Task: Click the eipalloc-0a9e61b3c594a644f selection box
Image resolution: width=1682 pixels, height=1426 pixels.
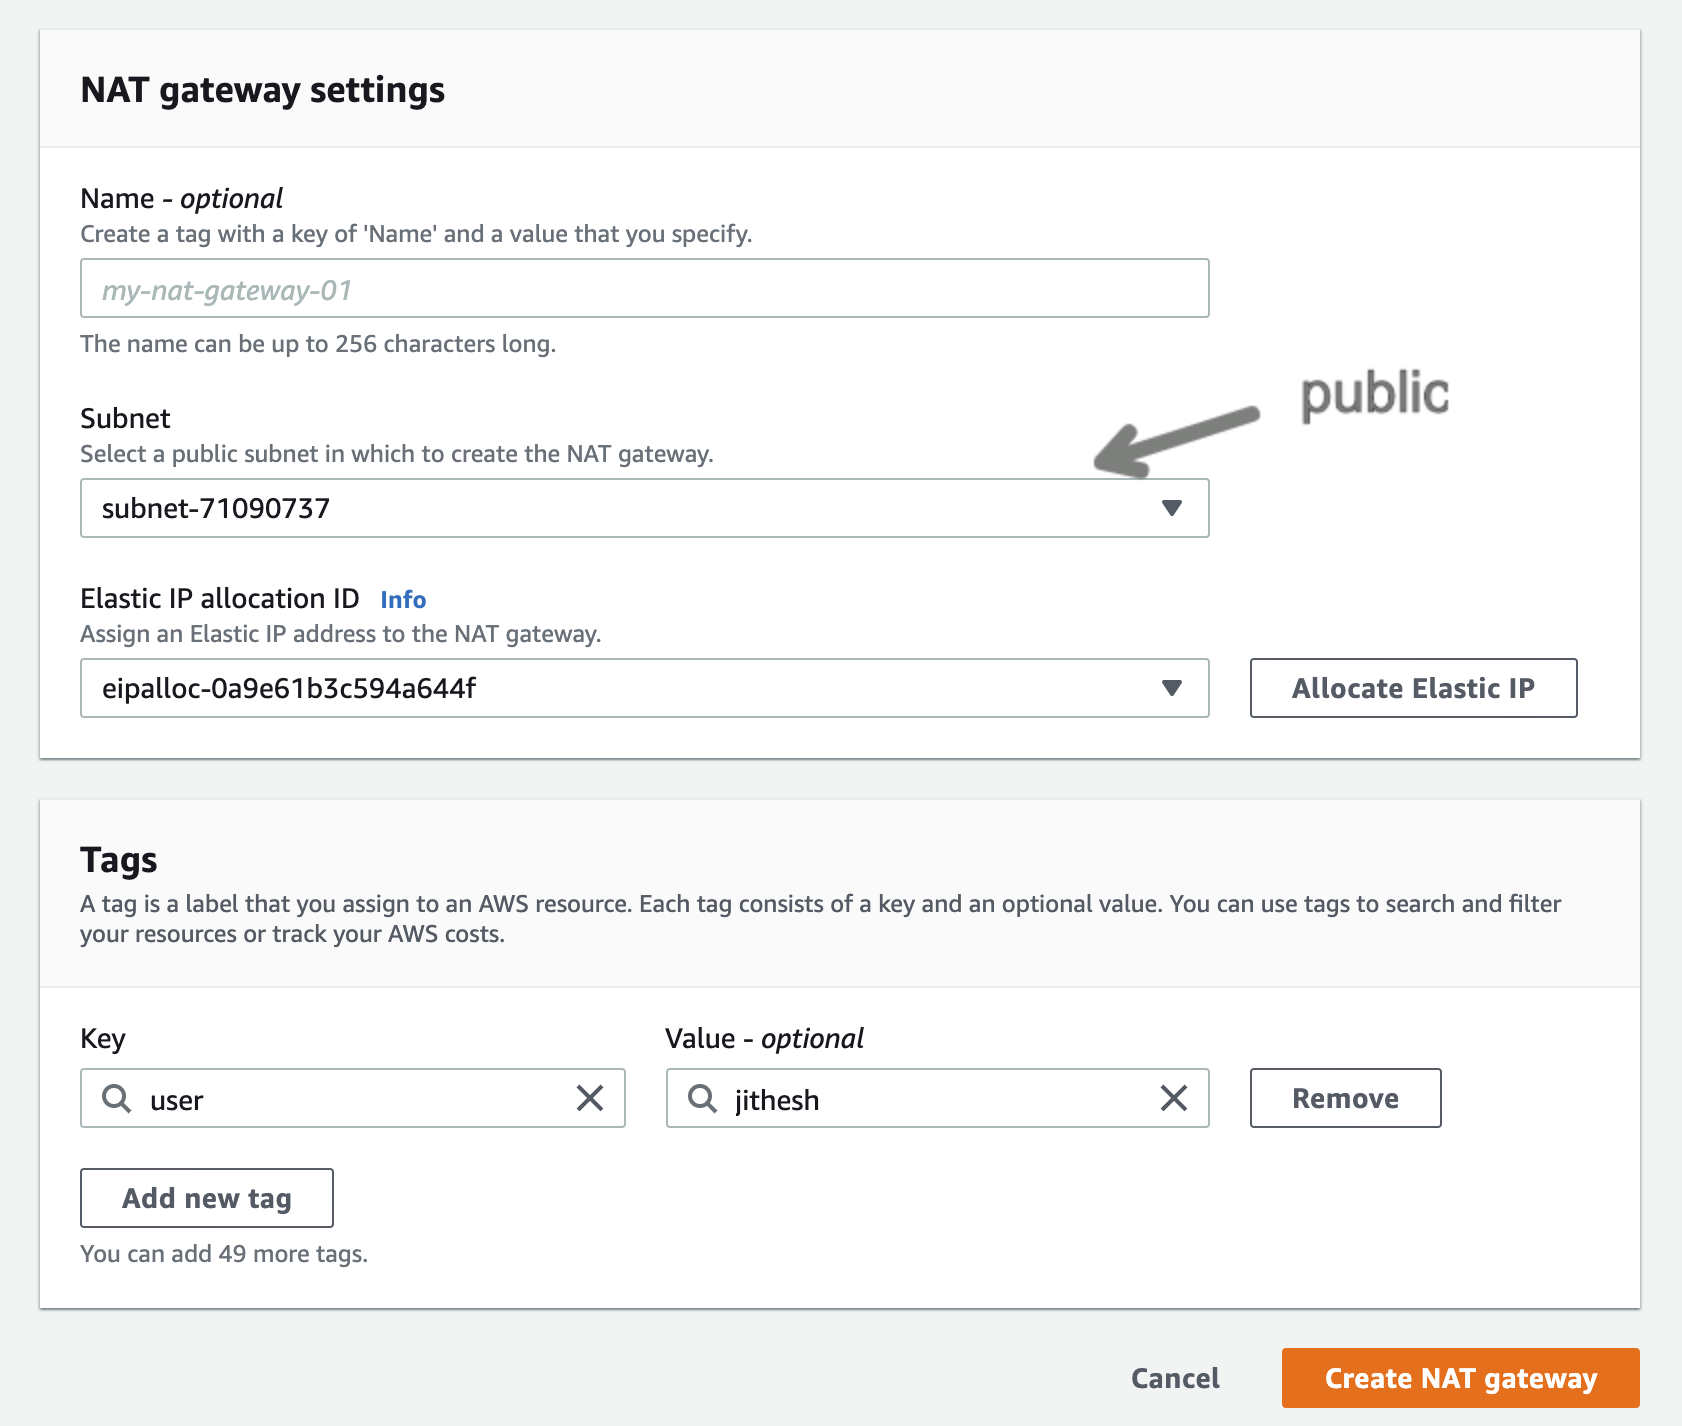Action: [620, 688]
